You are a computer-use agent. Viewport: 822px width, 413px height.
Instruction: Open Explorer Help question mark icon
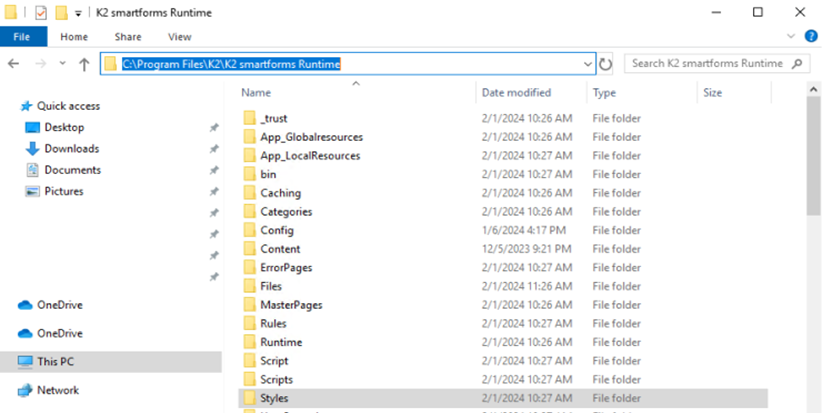coord(811,36)
